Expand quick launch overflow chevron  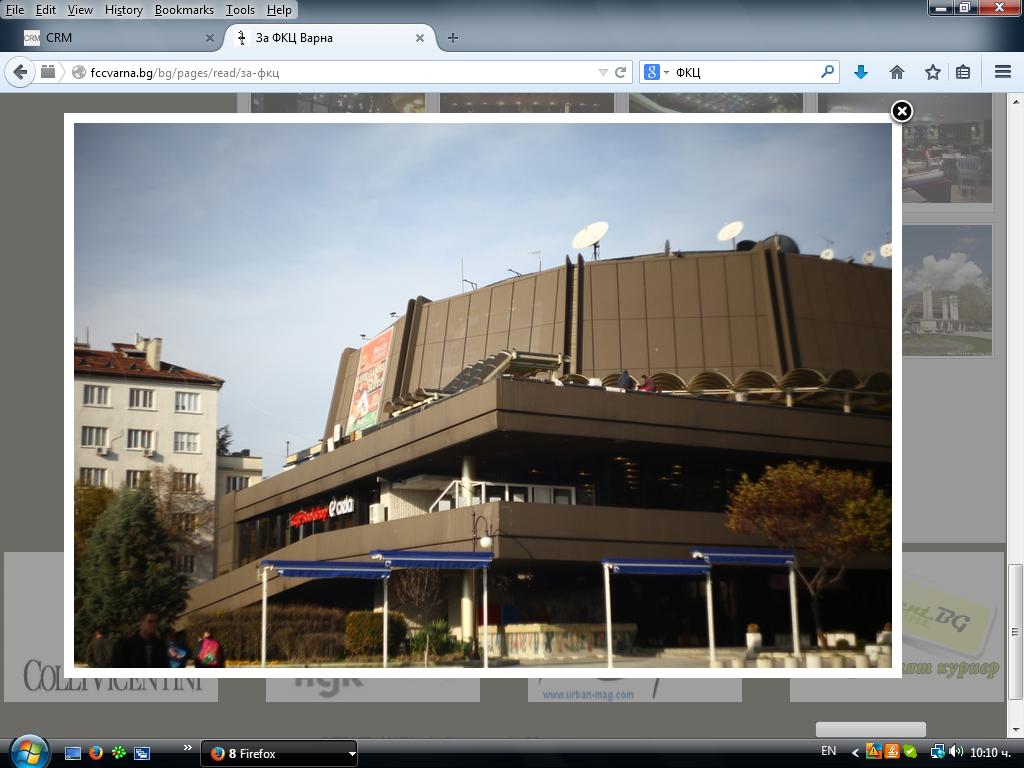tap(187, 748)
